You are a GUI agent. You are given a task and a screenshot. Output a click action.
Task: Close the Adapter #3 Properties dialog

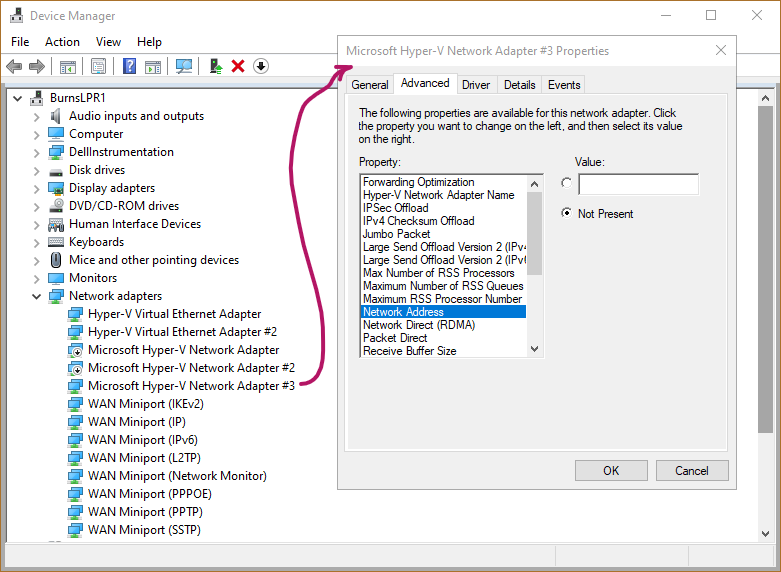720,50
